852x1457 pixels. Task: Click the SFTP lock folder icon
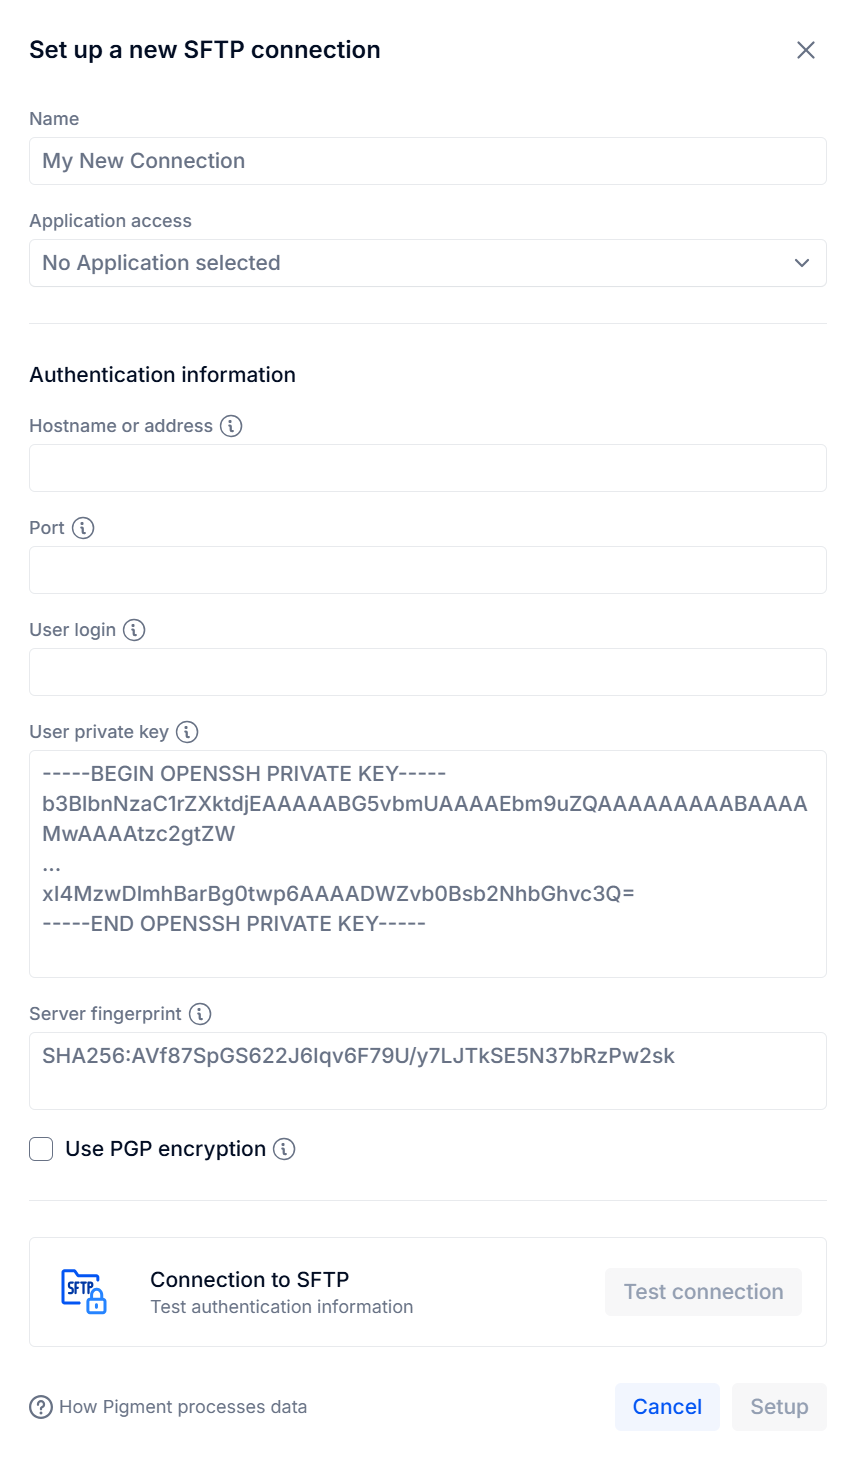coord(84,1292)
